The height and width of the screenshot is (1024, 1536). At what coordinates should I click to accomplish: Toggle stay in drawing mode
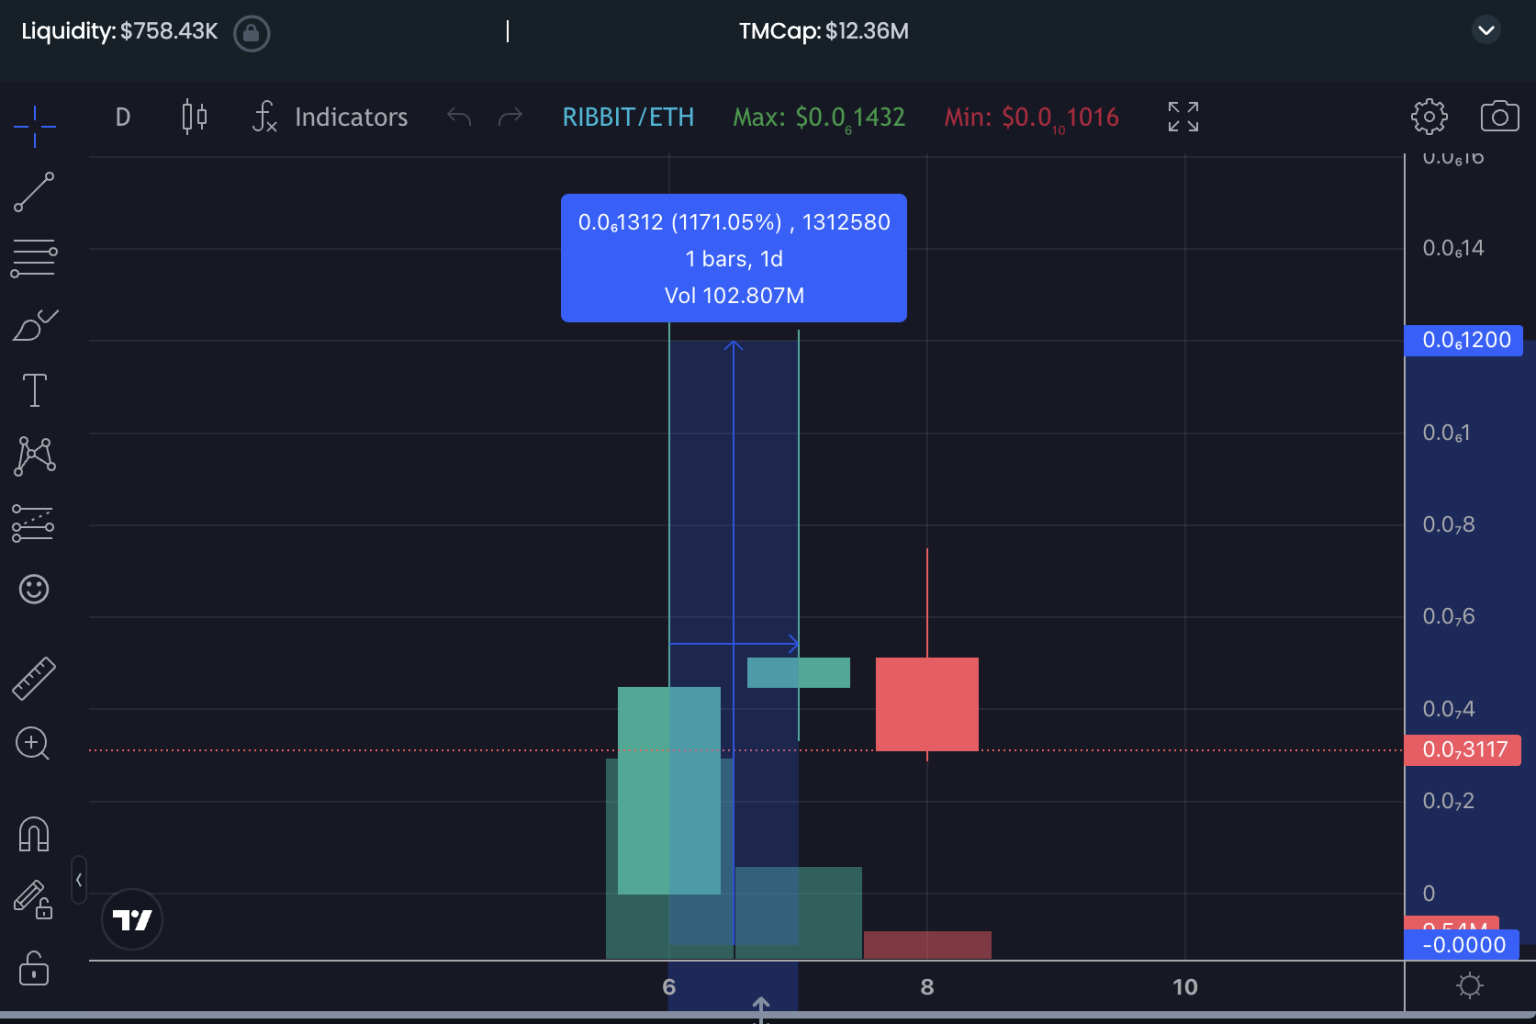click(33, 900)
